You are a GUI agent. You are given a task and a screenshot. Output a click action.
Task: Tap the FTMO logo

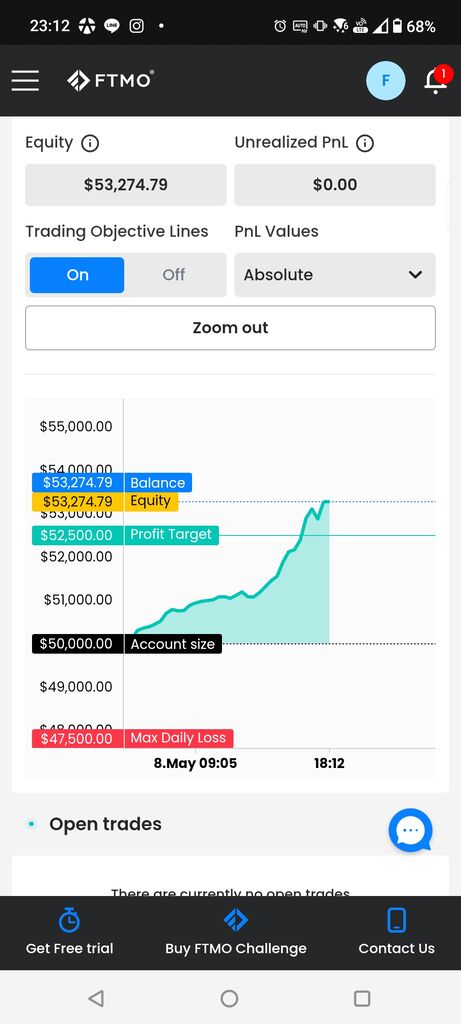pos(110,80)
